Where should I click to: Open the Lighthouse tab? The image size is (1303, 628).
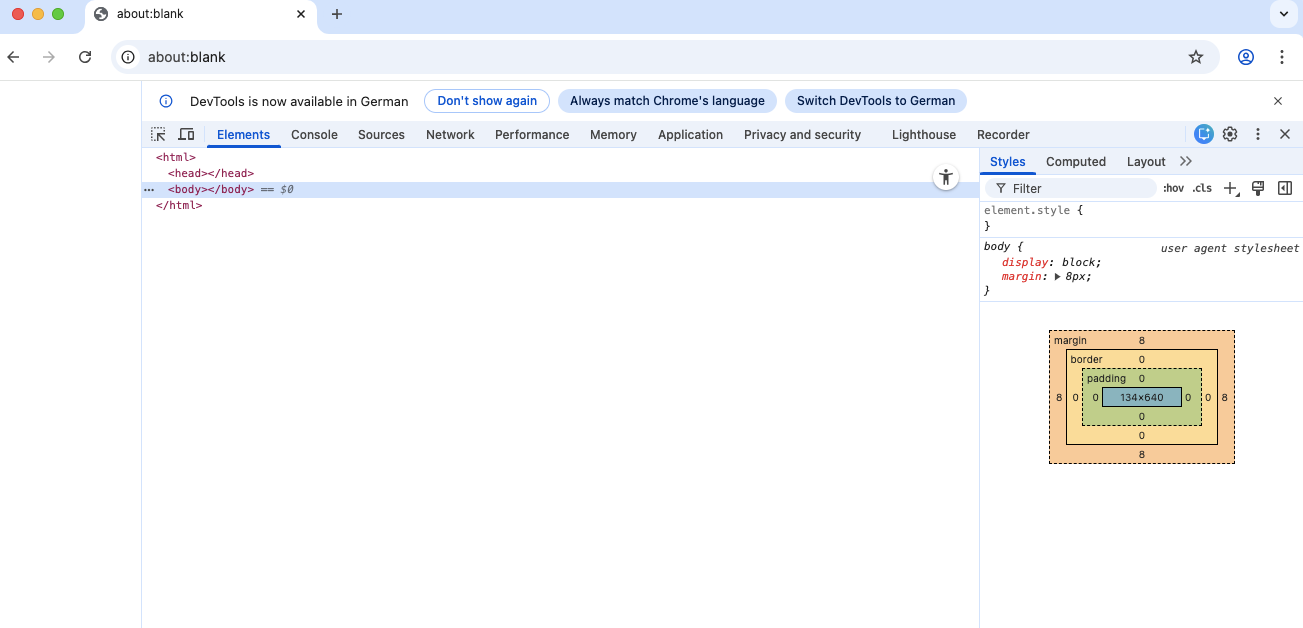pos(923,134)
